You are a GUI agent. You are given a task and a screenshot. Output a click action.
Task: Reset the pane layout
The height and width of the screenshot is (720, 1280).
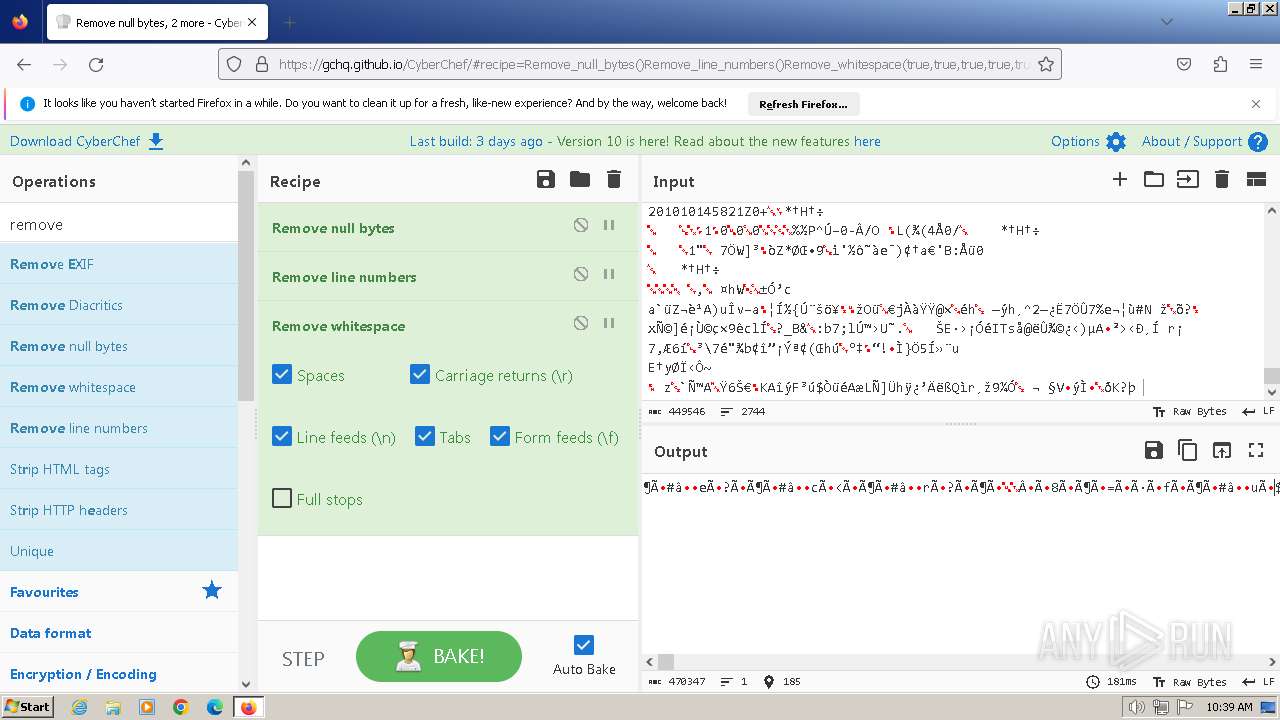point(1256,180)
